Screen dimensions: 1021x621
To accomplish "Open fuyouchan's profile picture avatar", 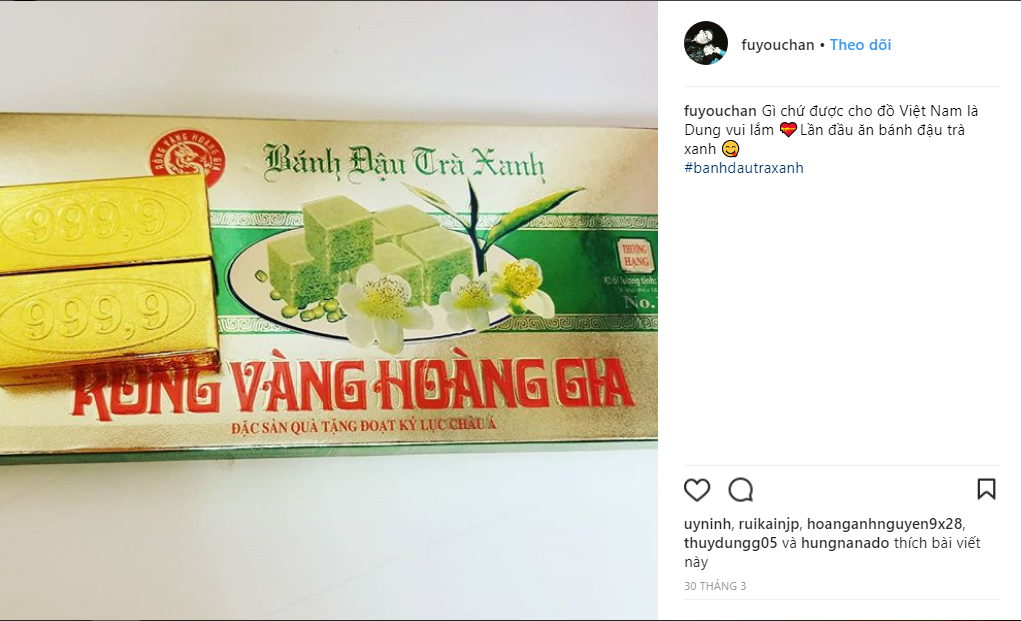I will (x=706, y=44).
